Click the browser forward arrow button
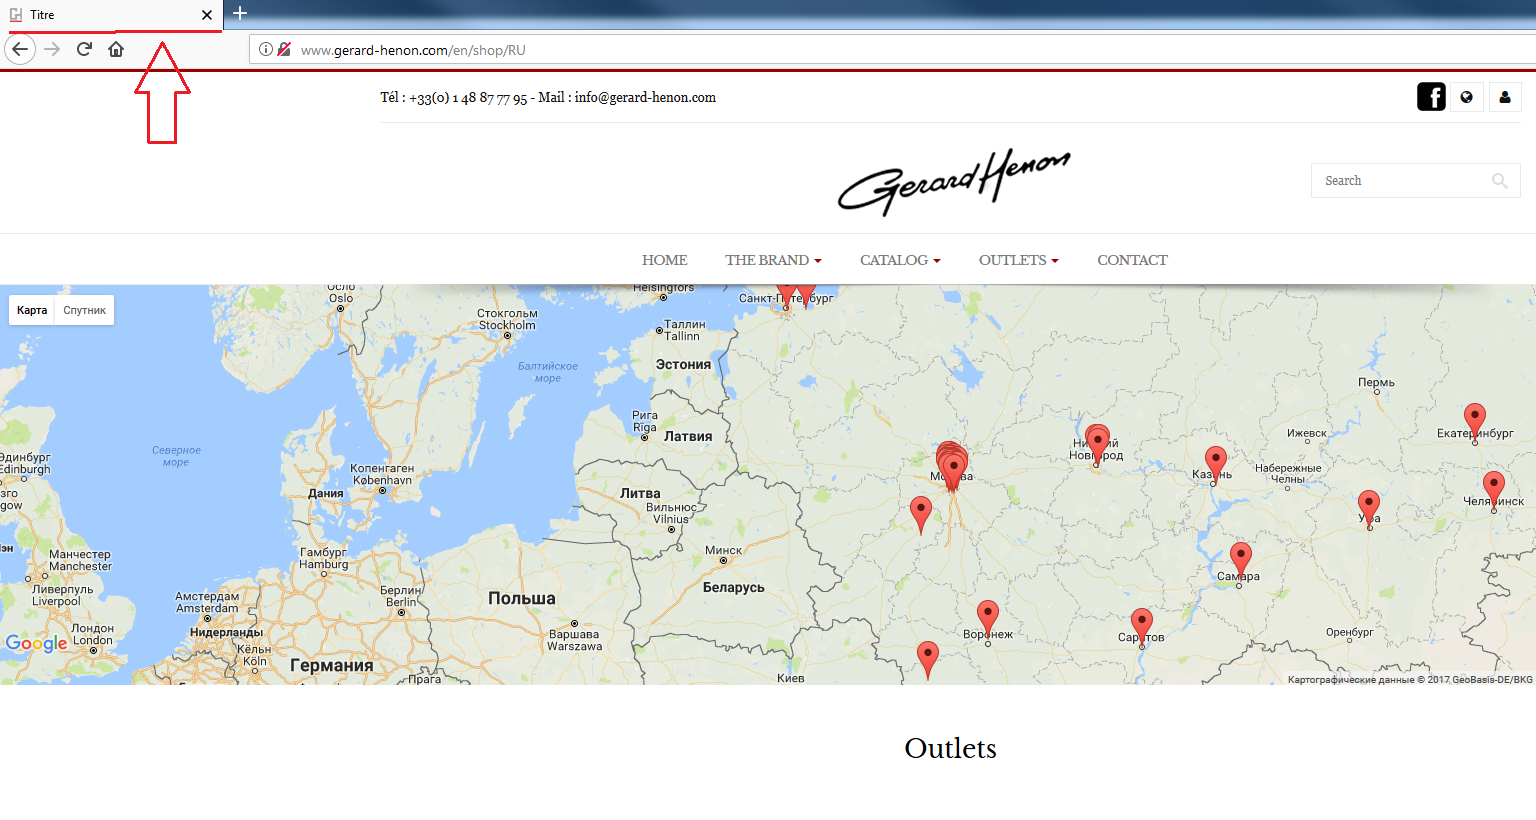This screenshot has width=1536, height=820. tap(52, 49)
